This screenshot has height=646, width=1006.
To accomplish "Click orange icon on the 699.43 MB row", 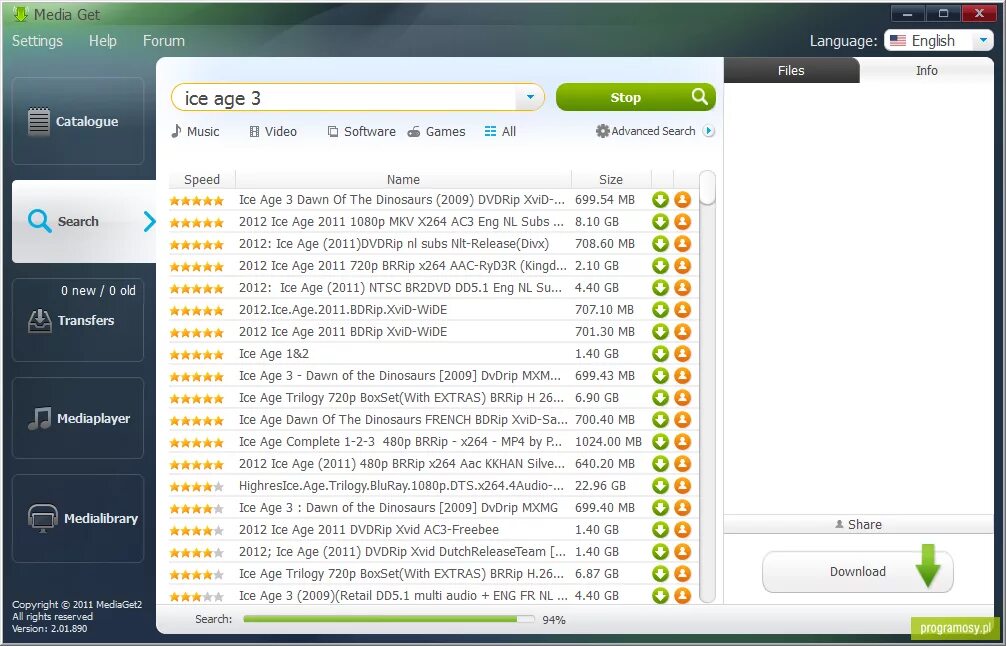I will [683, 376].
